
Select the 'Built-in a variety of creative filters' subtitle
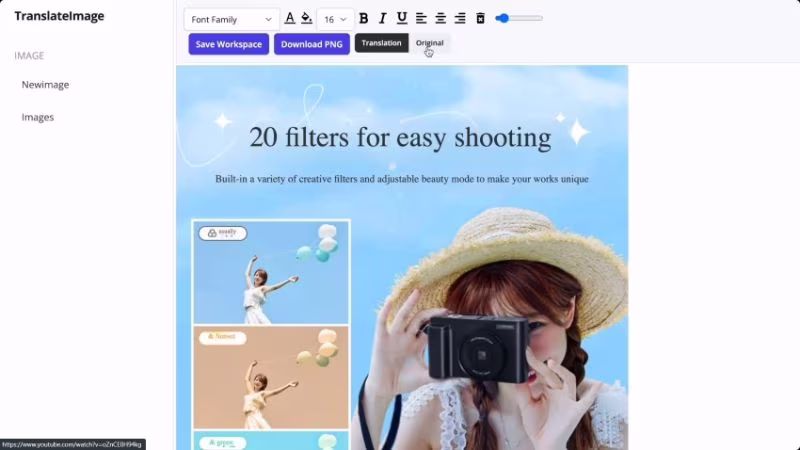(x=402, y=179)
